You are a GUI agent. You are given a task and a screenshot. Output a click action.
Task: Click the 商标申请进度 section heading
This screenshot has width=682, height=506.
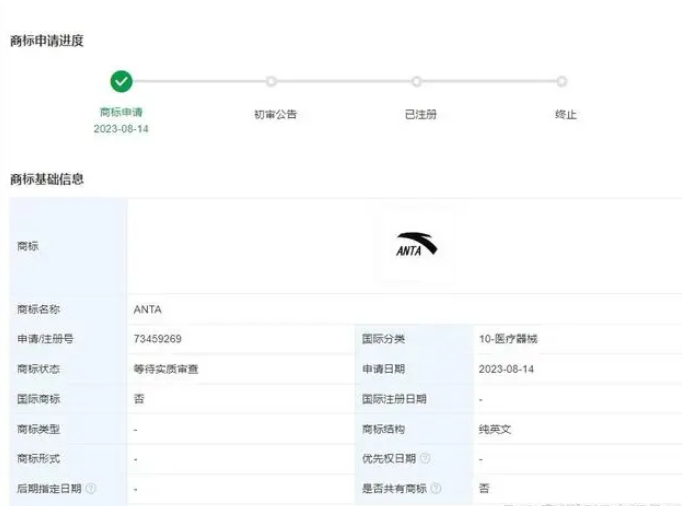pyautogui.click(x=47, y=41)
